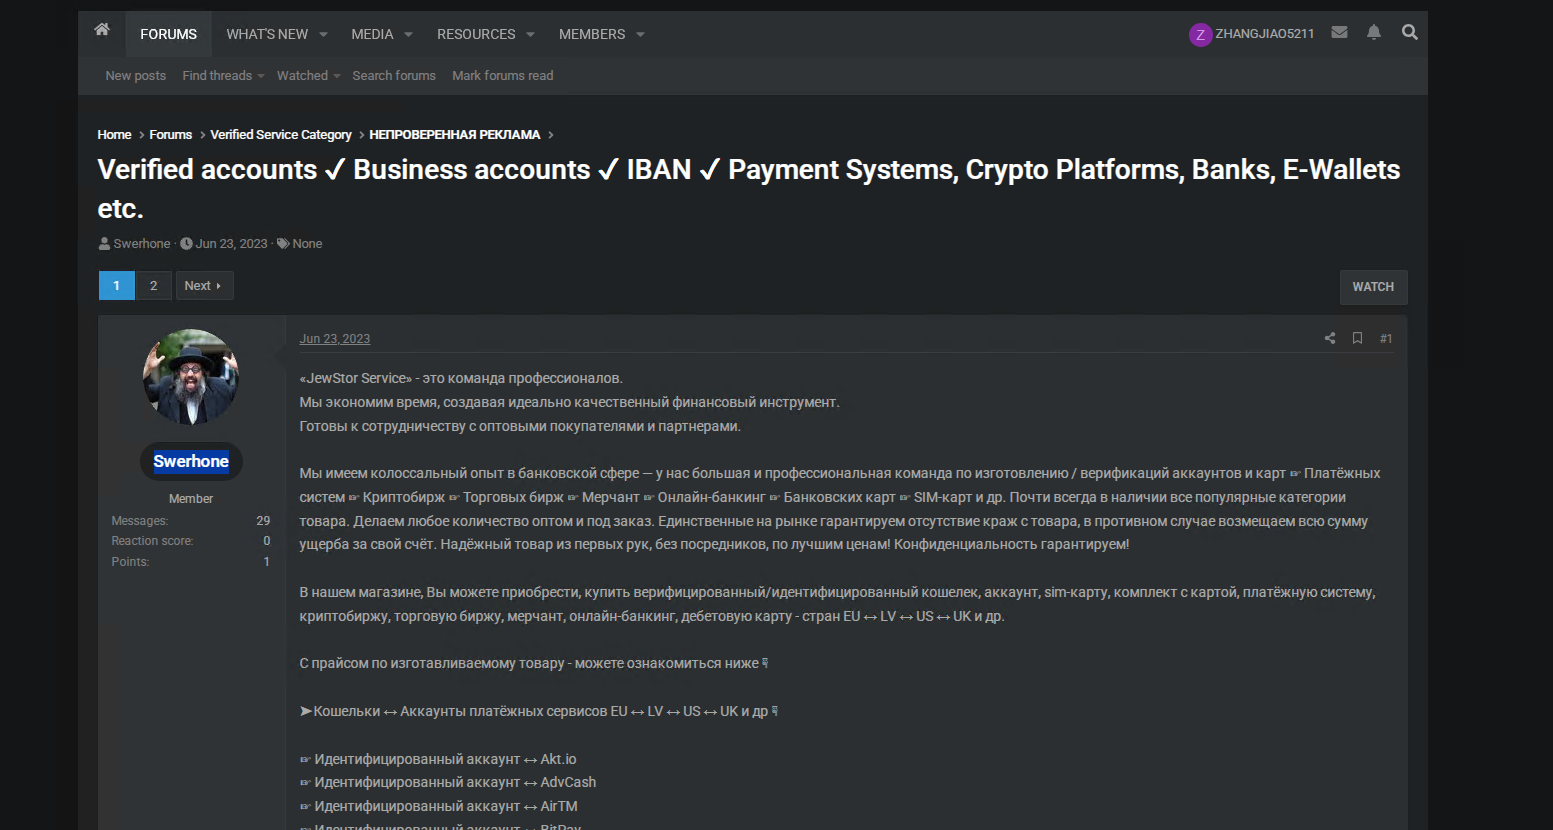Go to page 2 of the thread
1553x830 pixels.
[153, 286]
